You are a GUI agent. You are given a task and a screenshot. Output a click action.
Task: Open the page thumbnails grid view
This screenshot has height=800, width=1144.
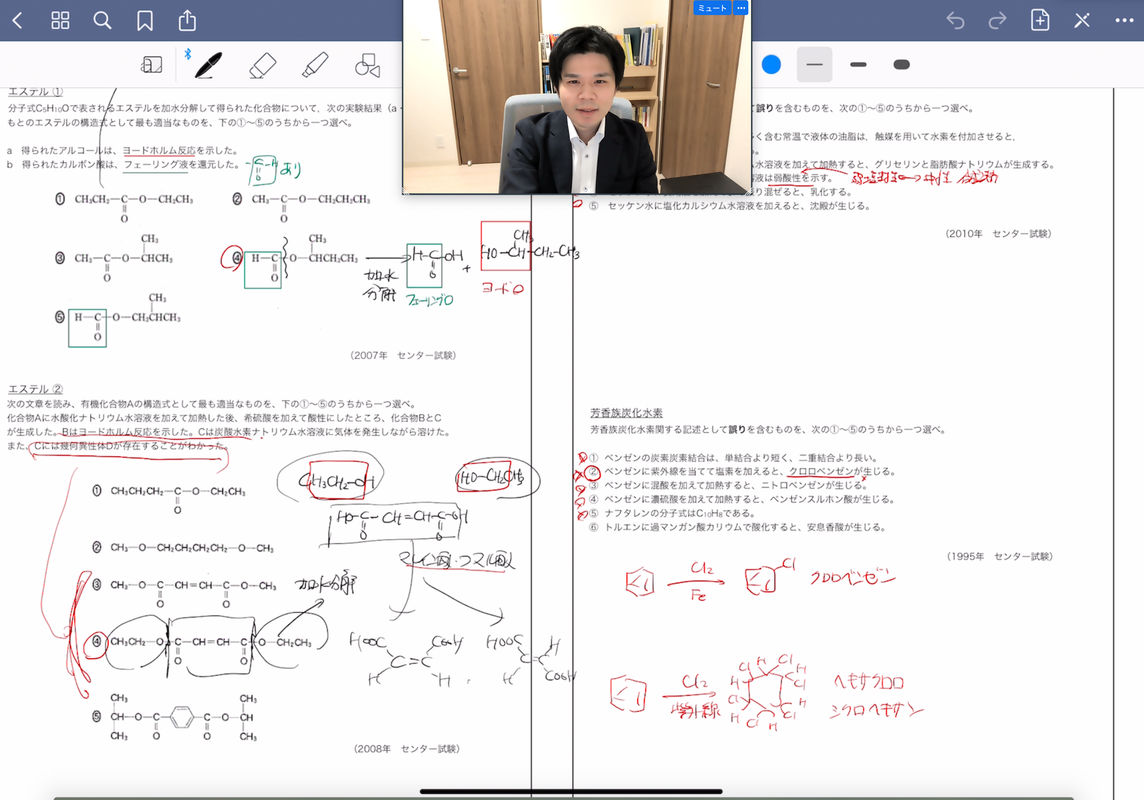[61, 20]
